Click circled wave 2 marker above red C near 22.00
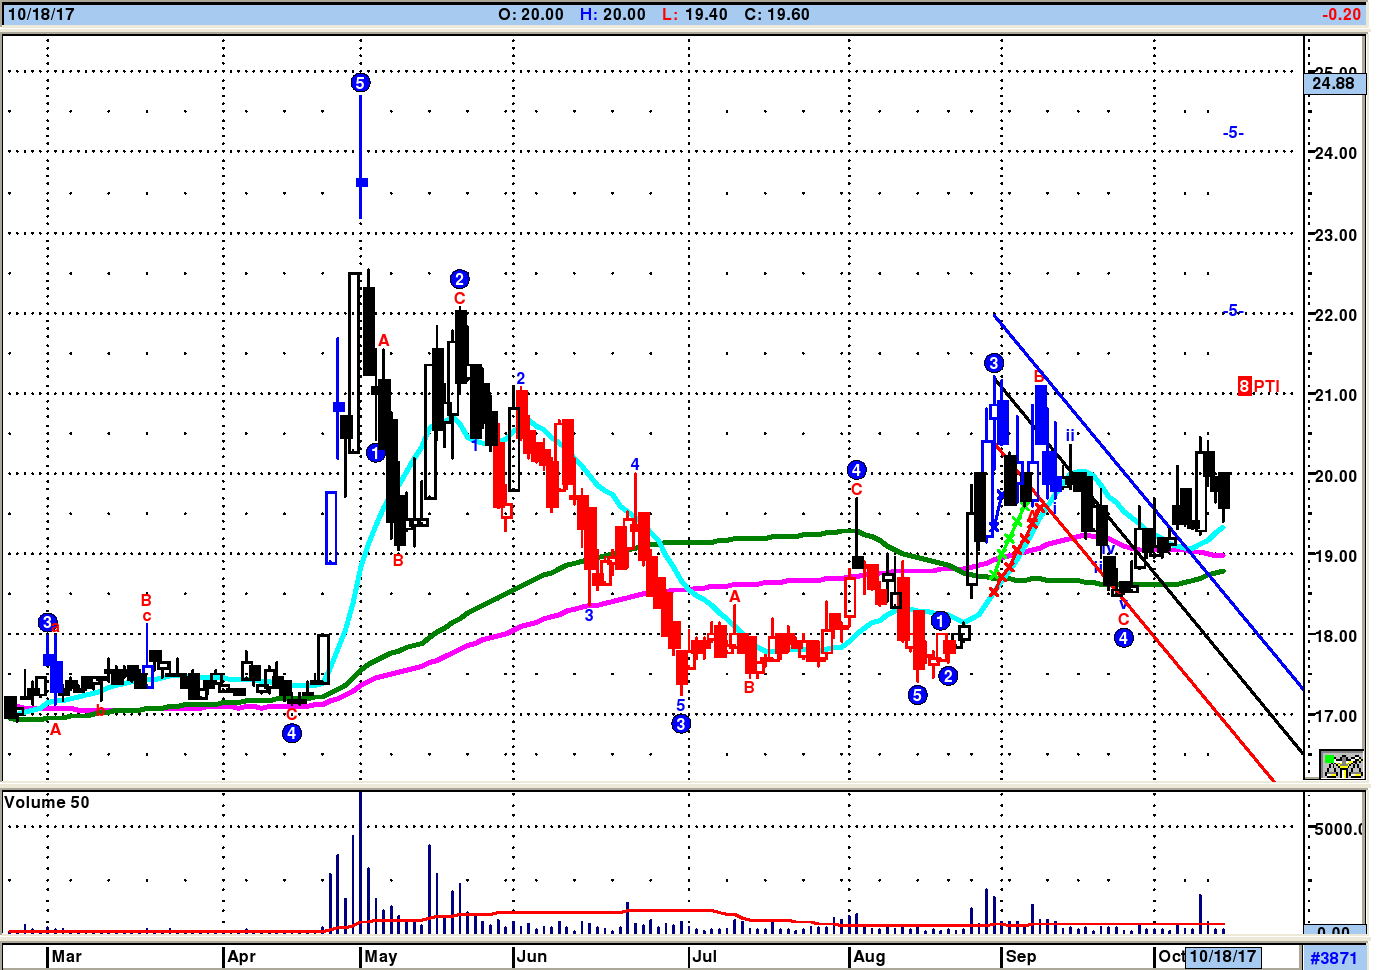 click(x=459, y=279)
